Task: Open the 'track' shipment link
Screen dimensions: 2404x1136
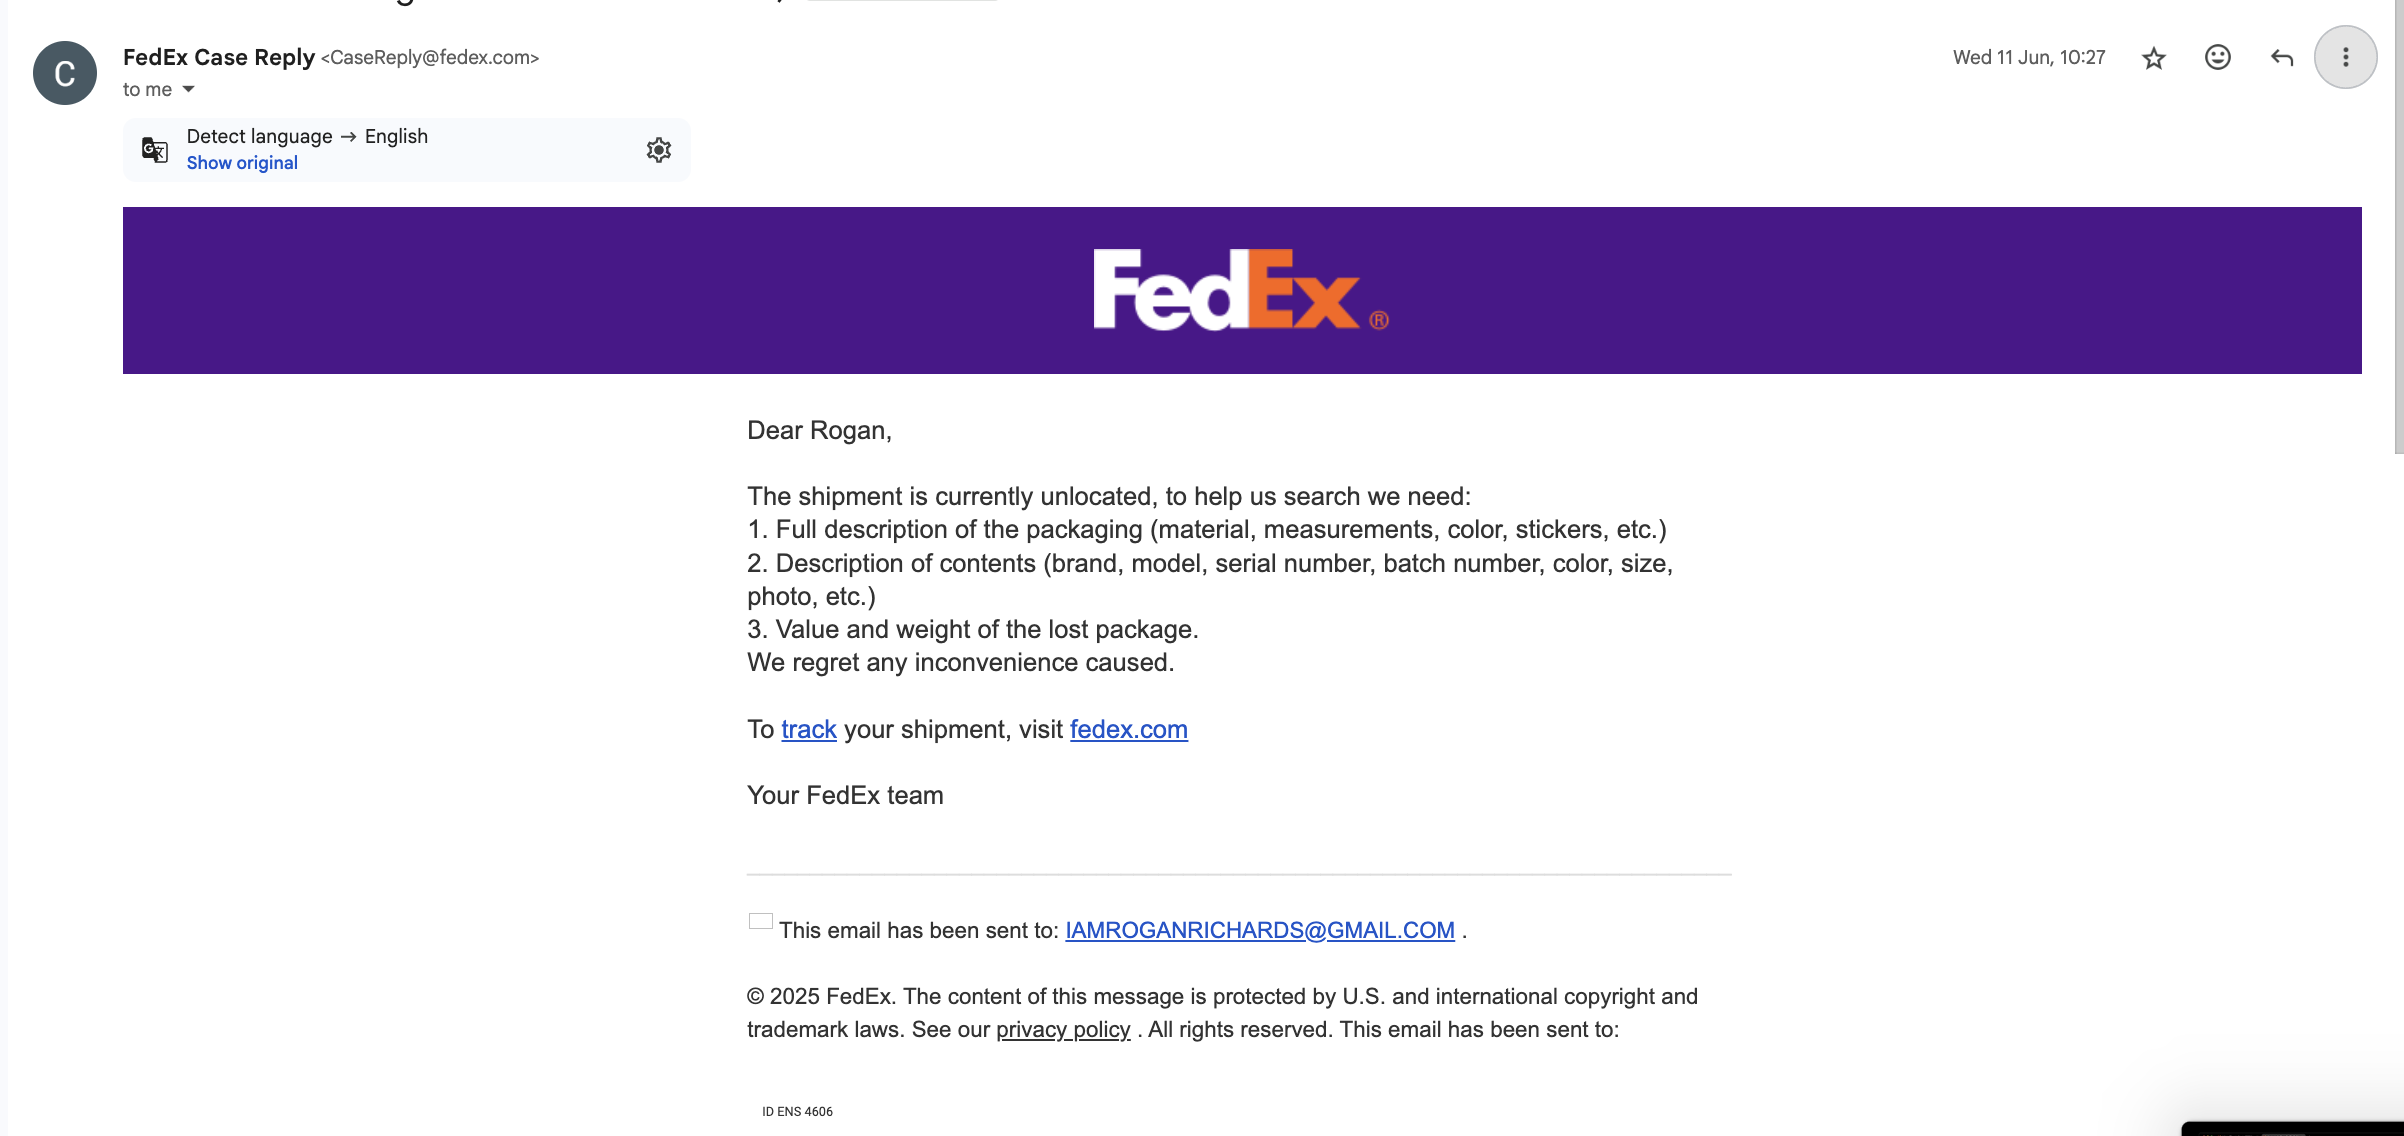Action: point(809,730)
